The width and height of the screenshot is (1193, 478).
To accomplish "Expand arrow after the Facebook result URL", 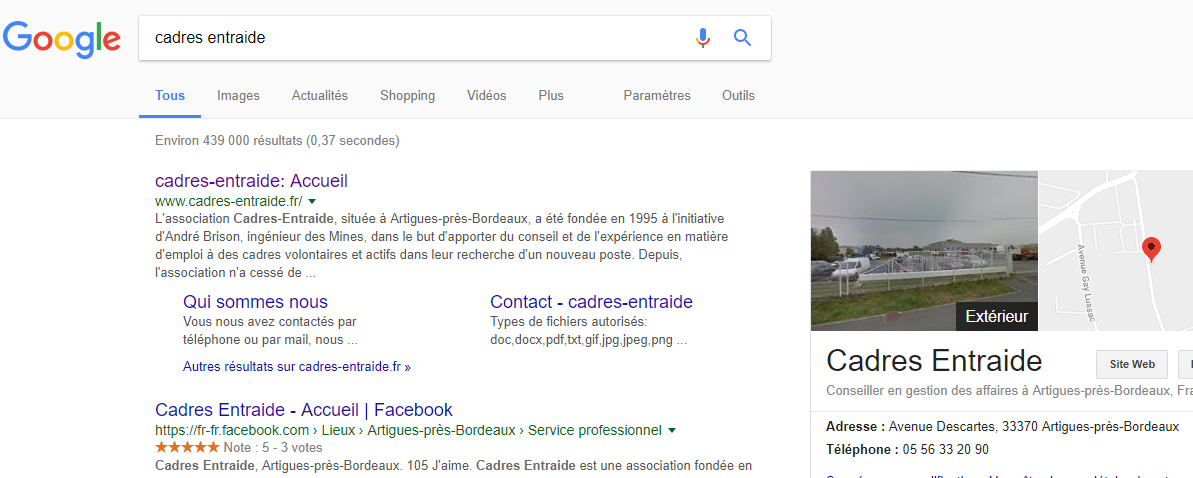I will coord(671,431).
